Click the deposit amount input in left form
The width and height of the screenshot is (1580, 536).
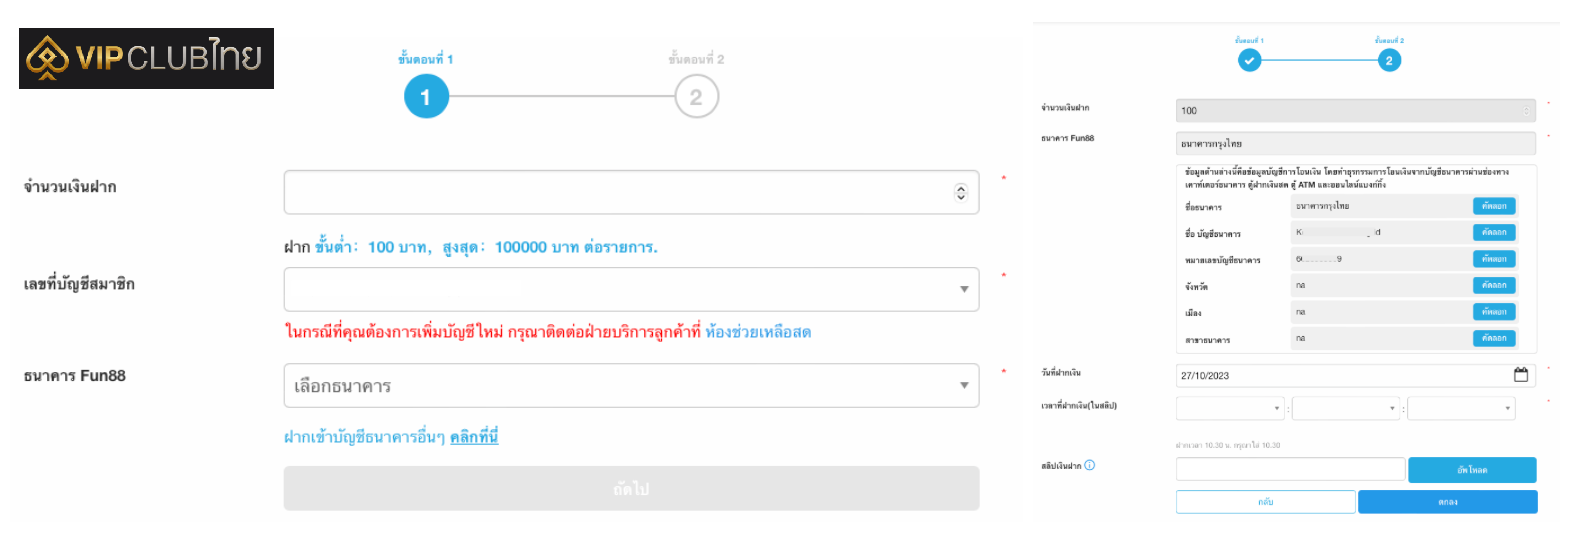(631, 192)
